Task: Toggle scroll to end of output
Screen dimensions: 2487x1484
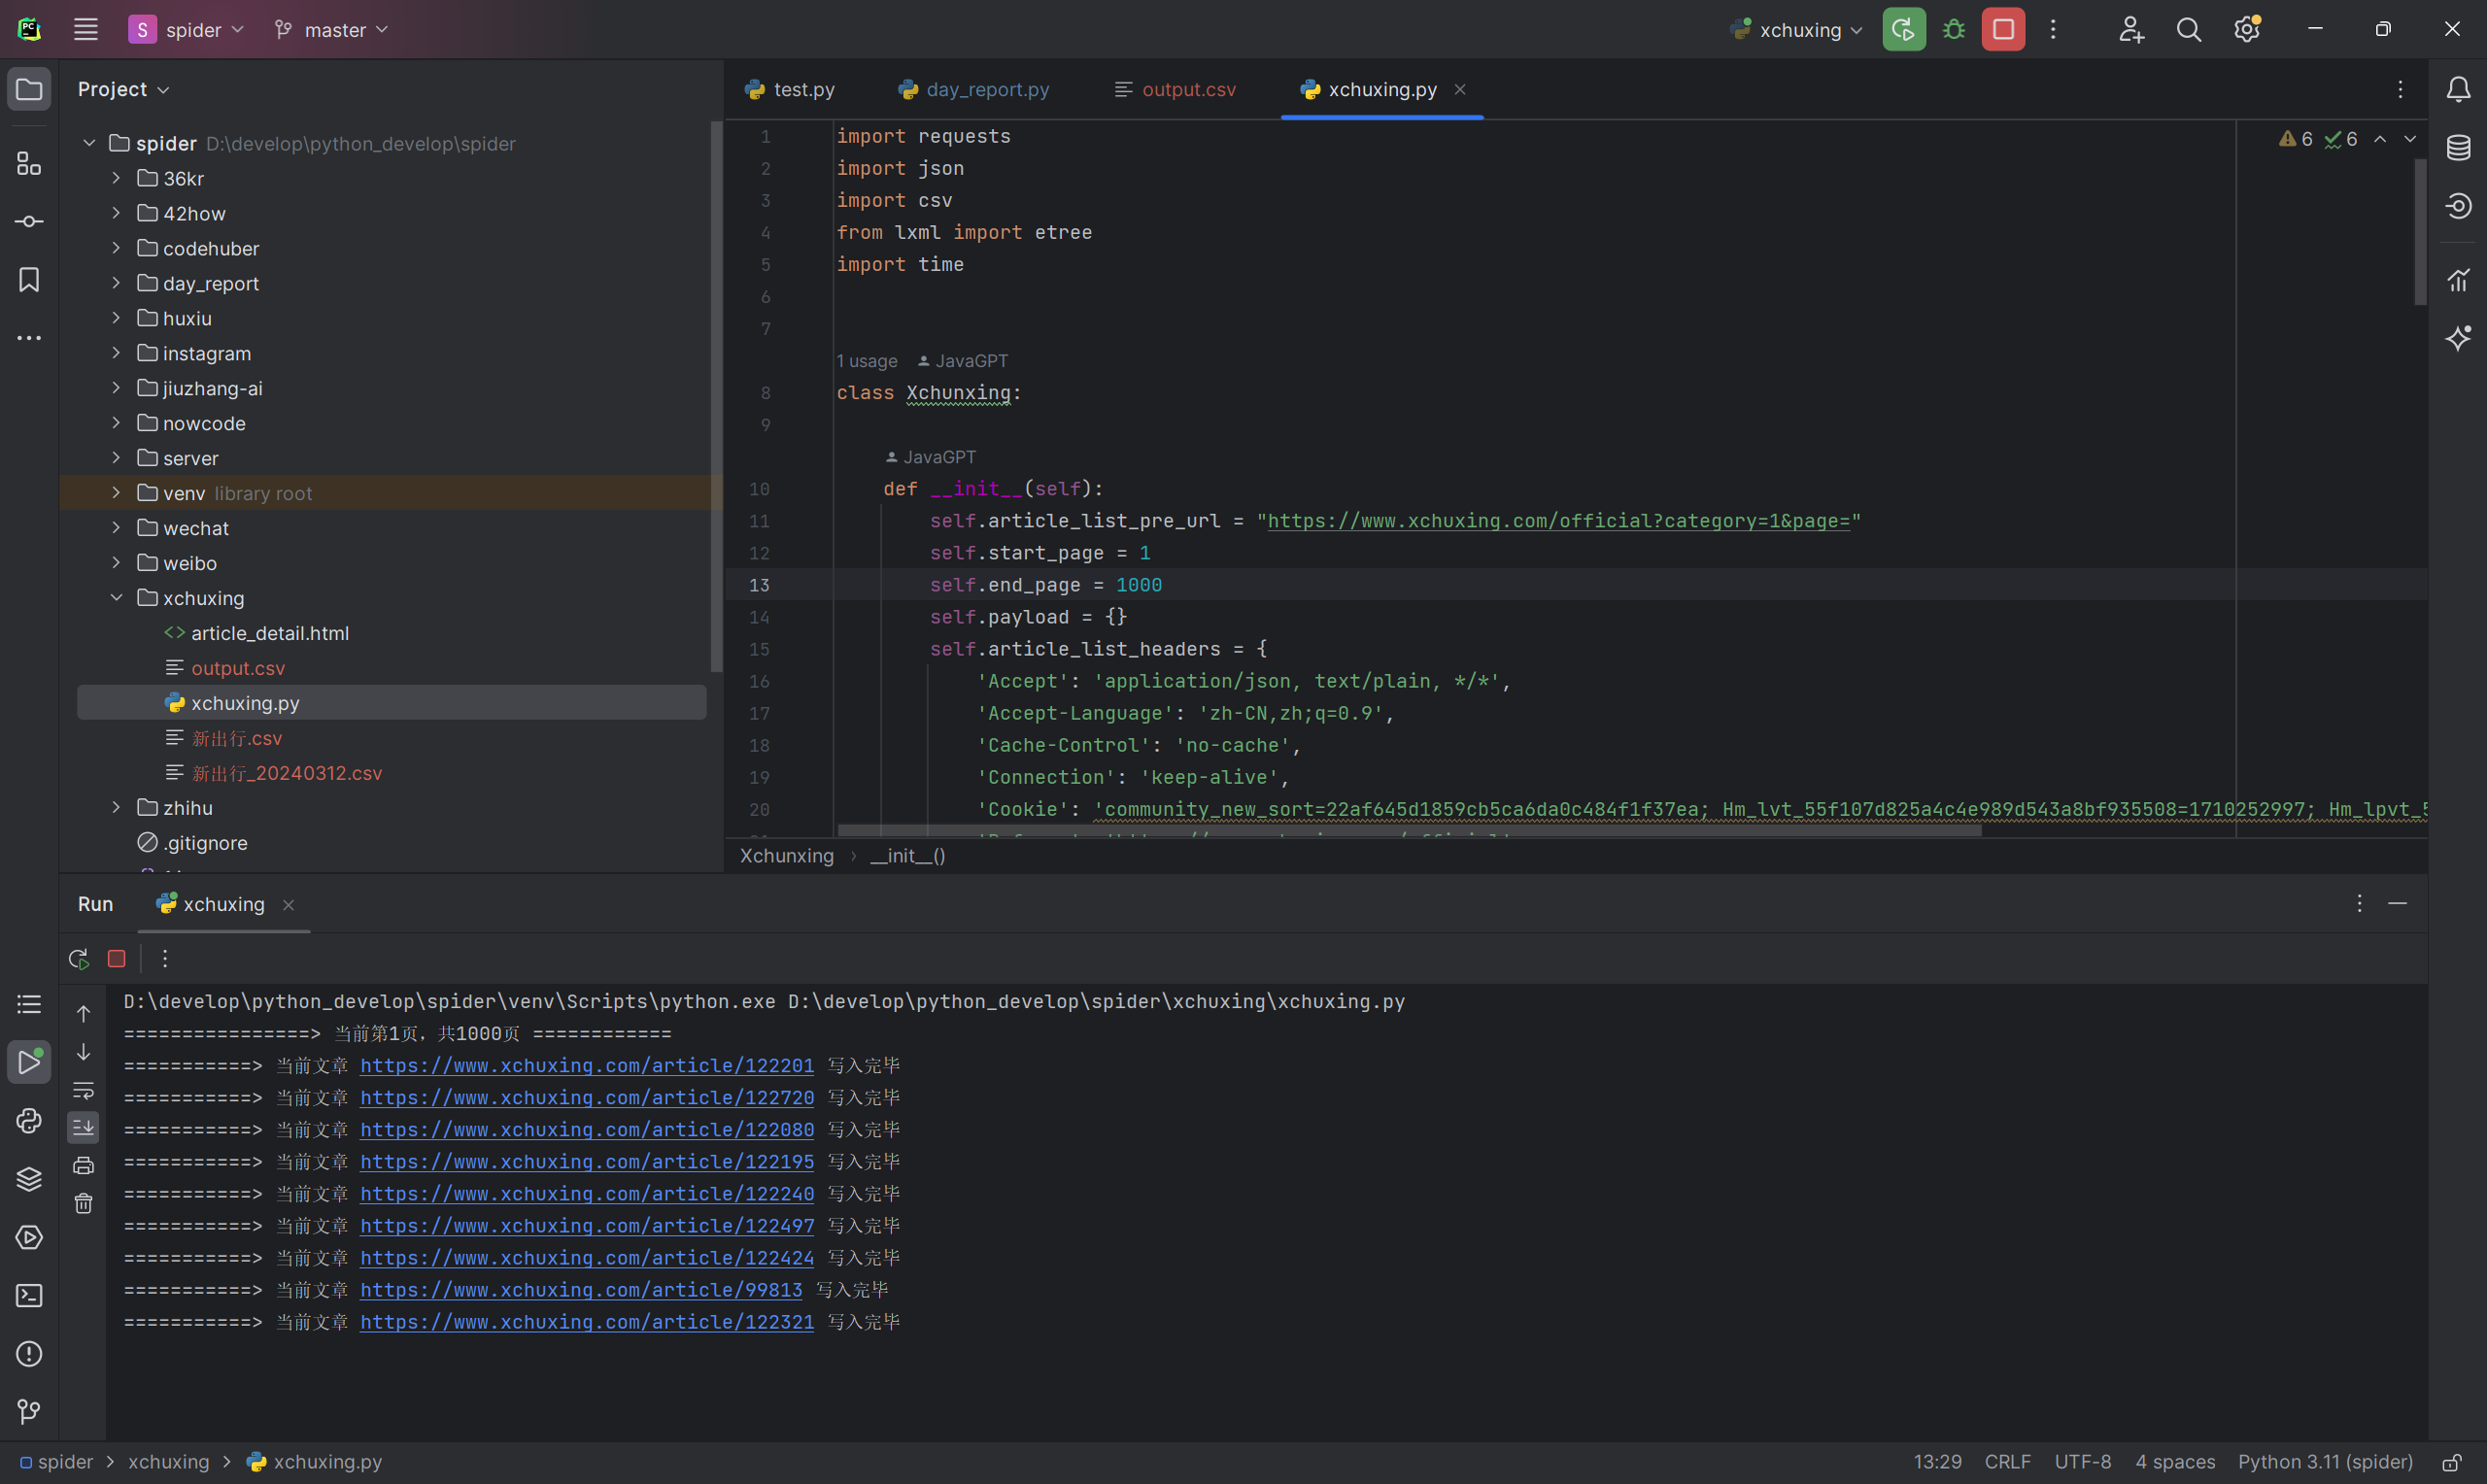Action: (x=84, y=1127)
